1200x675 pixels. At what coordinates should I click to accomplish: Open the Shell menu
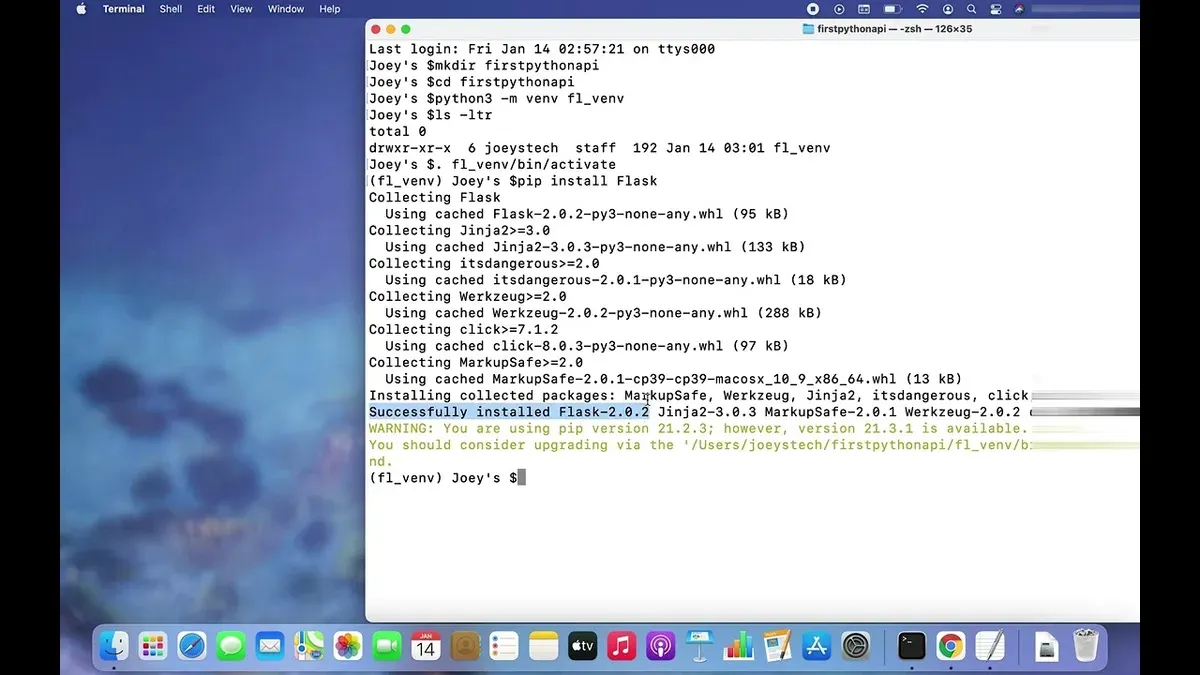coord(171,9)
